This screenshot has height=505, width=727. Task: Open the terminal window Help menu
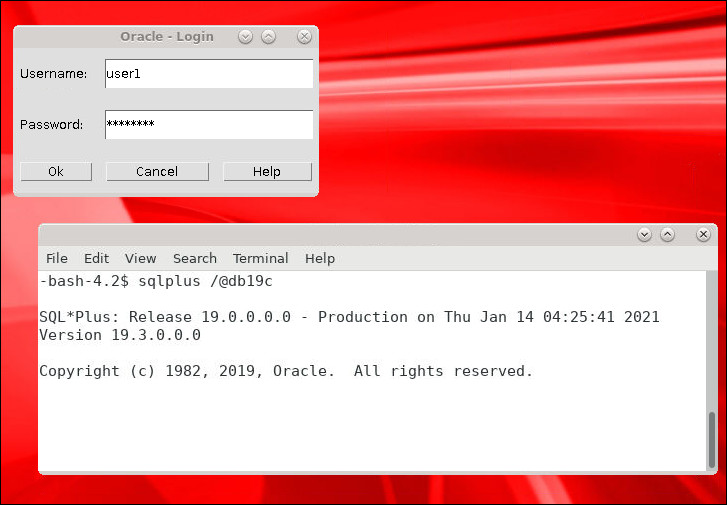[x=320, y=258]
